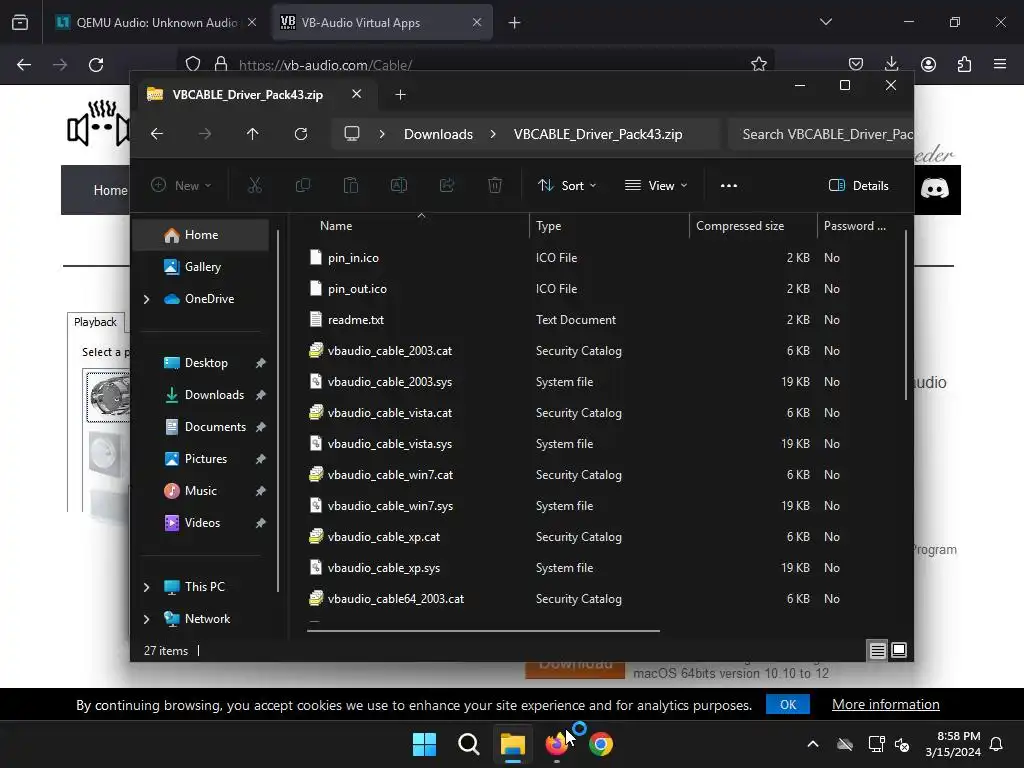Click the Cut scissors icon in Explorer toolbar
Image resolution: width=1024 pixels, height=768 pixels.
tap(255, 185)
